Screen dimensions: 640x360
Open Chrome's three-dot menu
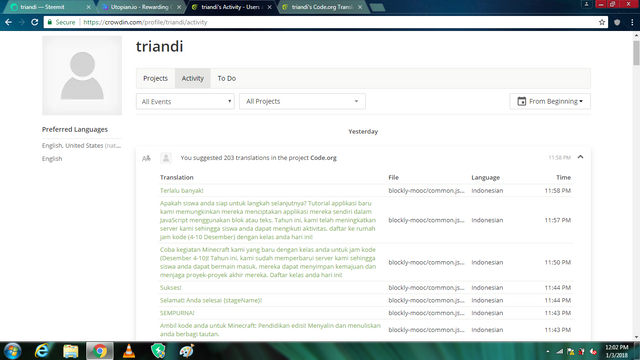point(632,22)
